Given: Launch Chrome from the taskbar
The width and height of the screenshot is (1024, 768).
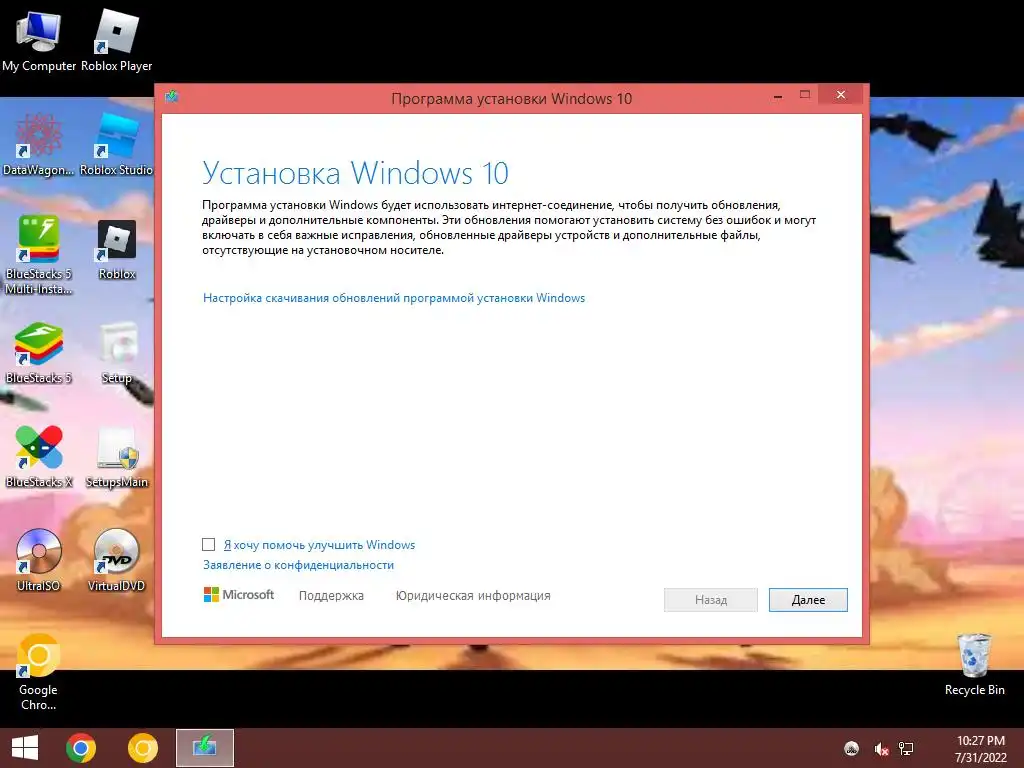Looking at the screenshot, I should [x=81, y=748].
